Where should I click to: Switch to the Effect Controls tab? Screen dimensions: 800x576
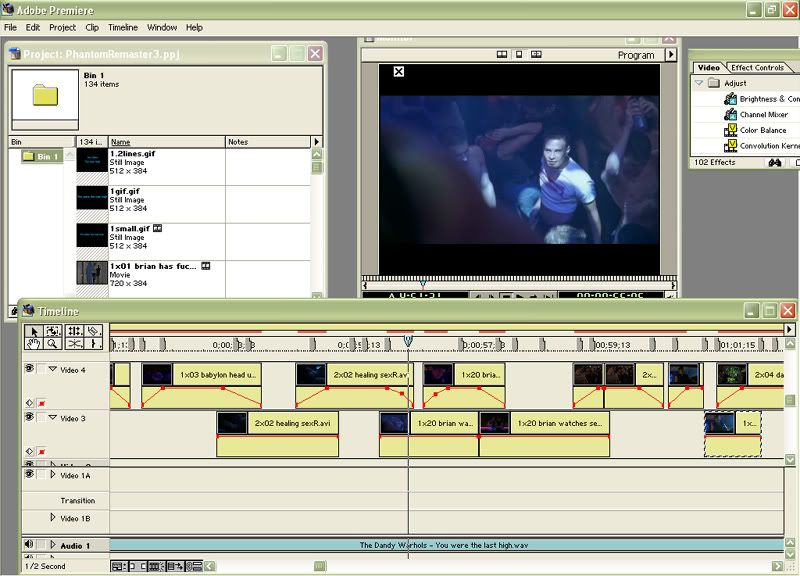757,67
